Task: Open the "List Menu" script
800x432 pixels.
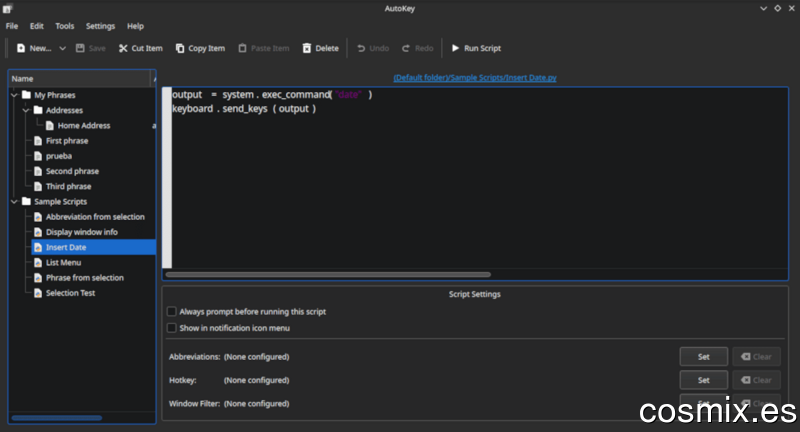Action: coord(63,263)
